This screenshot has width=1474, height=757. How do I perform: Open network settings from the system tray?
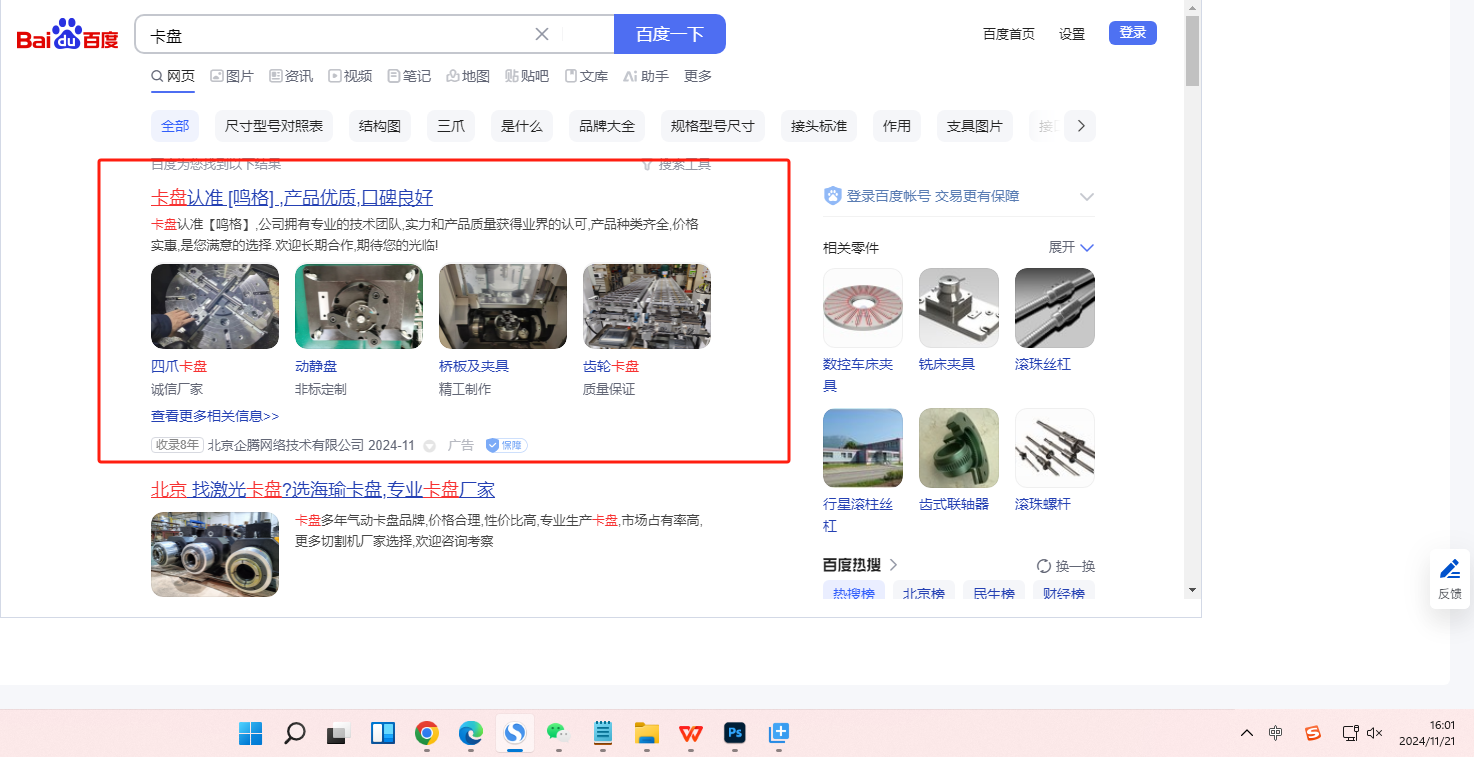point(1350,733)
